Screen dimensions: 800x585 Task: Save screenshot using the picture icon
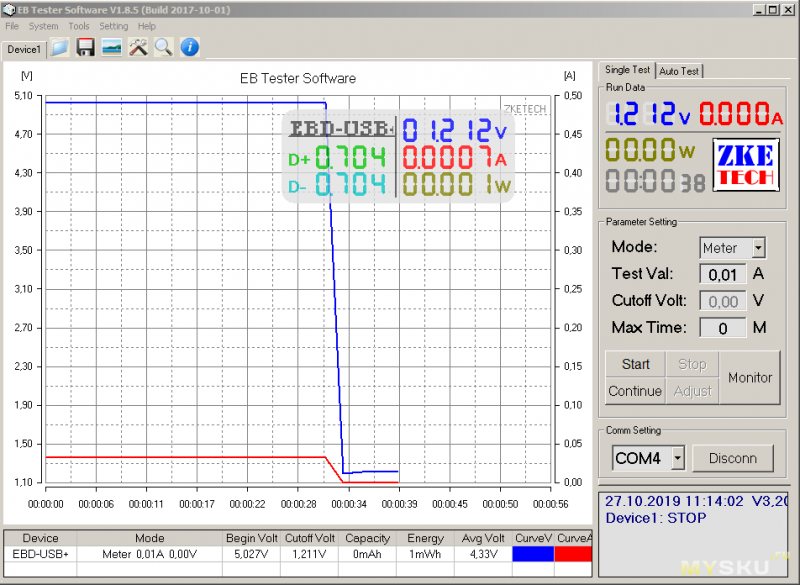coord(112,47)
